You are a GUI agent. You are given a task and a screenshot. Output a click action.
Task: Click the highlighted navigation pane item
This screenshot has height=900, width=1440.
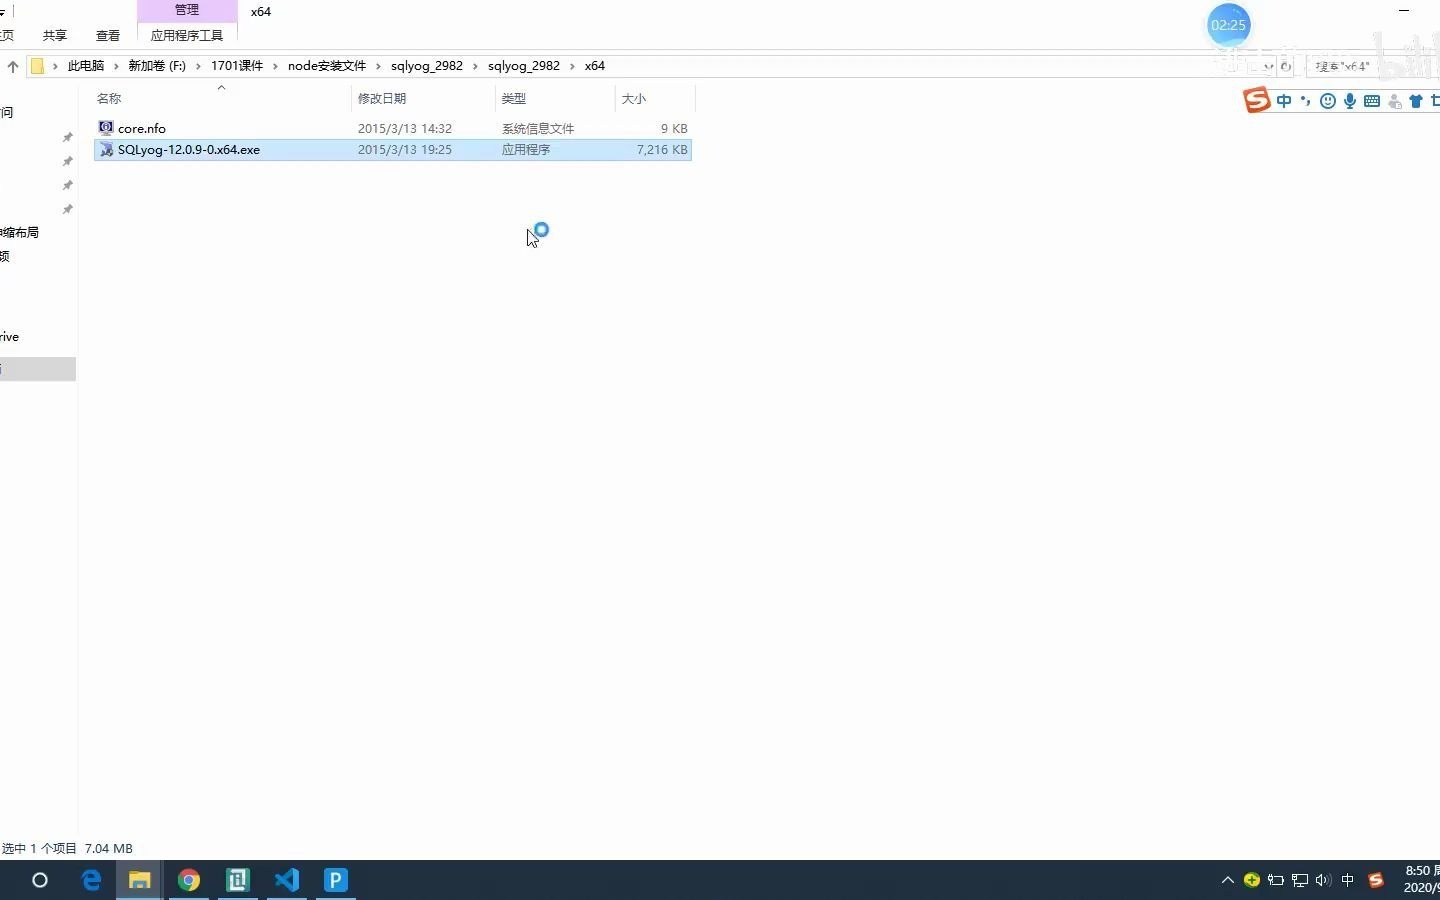coord(38,369)
